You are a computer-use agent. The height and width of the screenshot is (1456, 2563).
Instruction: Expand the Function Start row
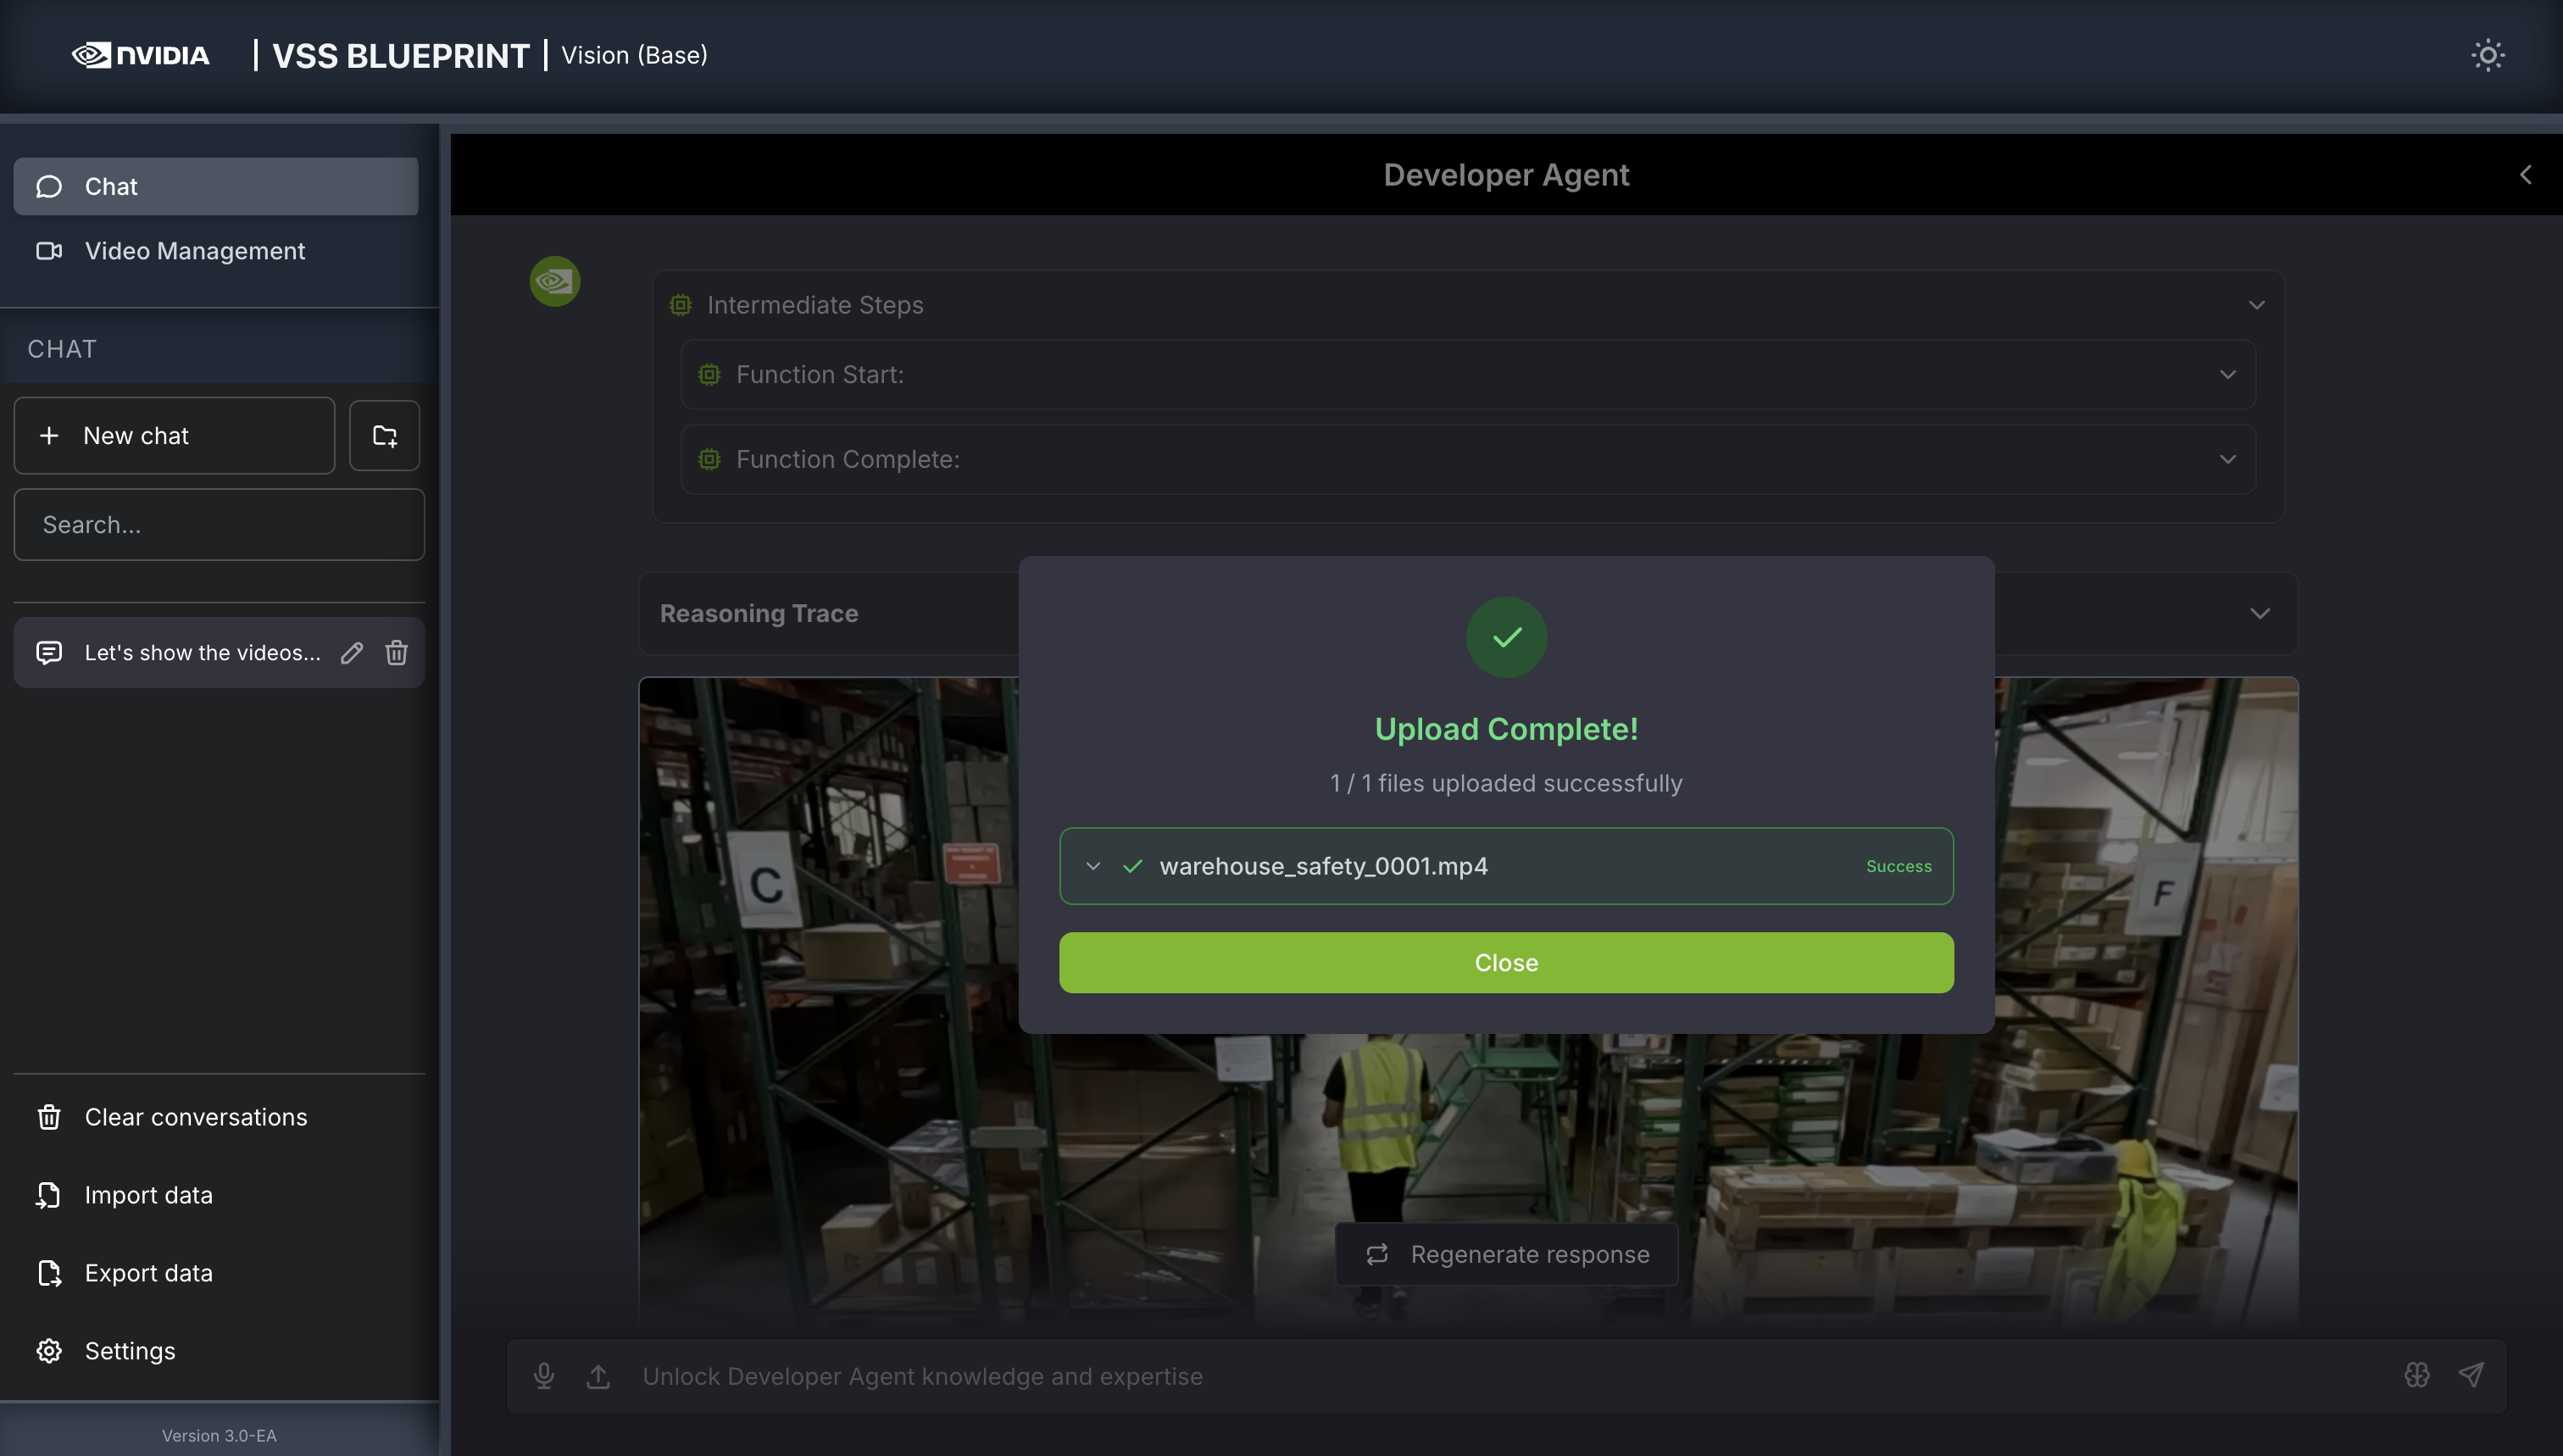[x=2227, y=375]
